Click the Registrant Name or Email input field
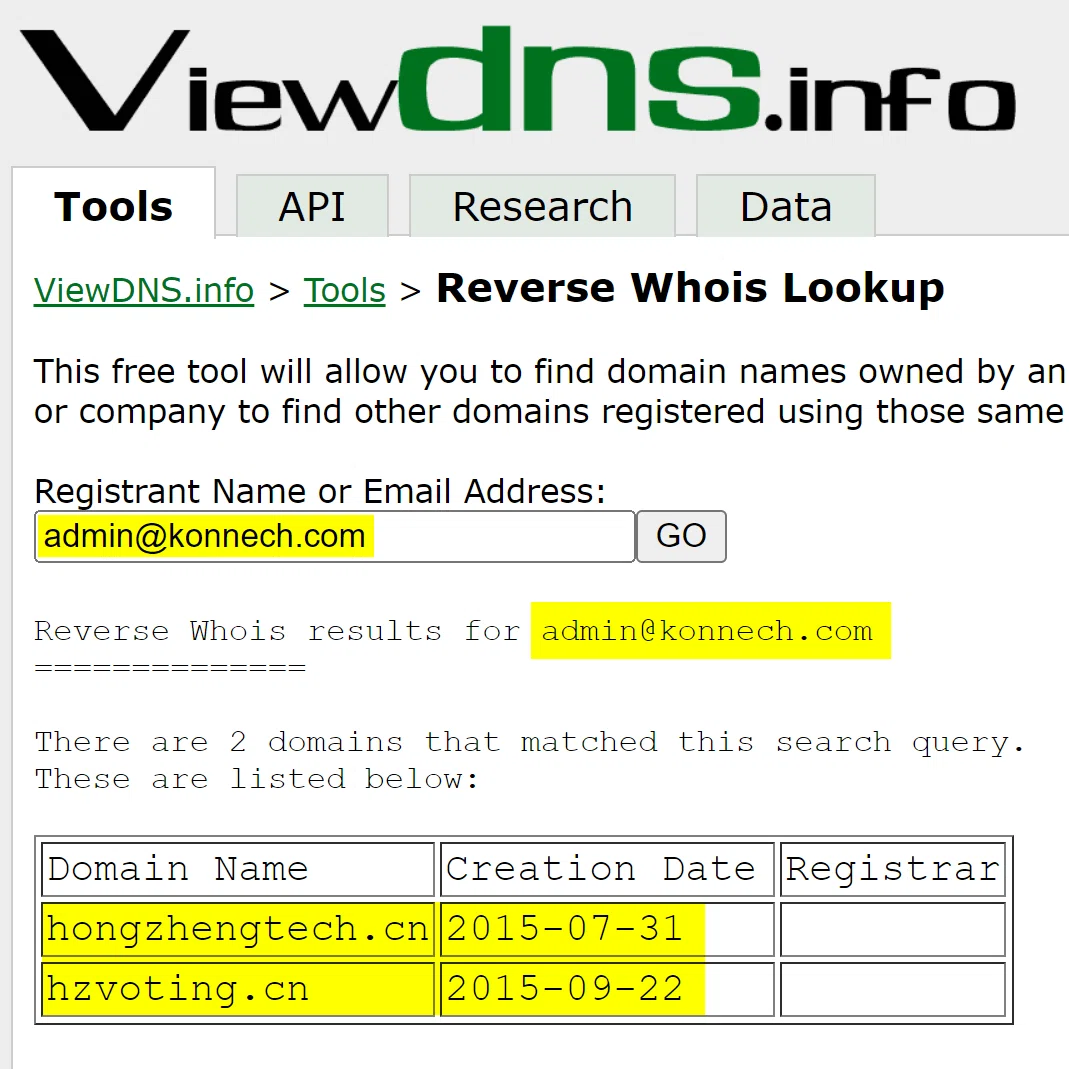 pos(335,537)
